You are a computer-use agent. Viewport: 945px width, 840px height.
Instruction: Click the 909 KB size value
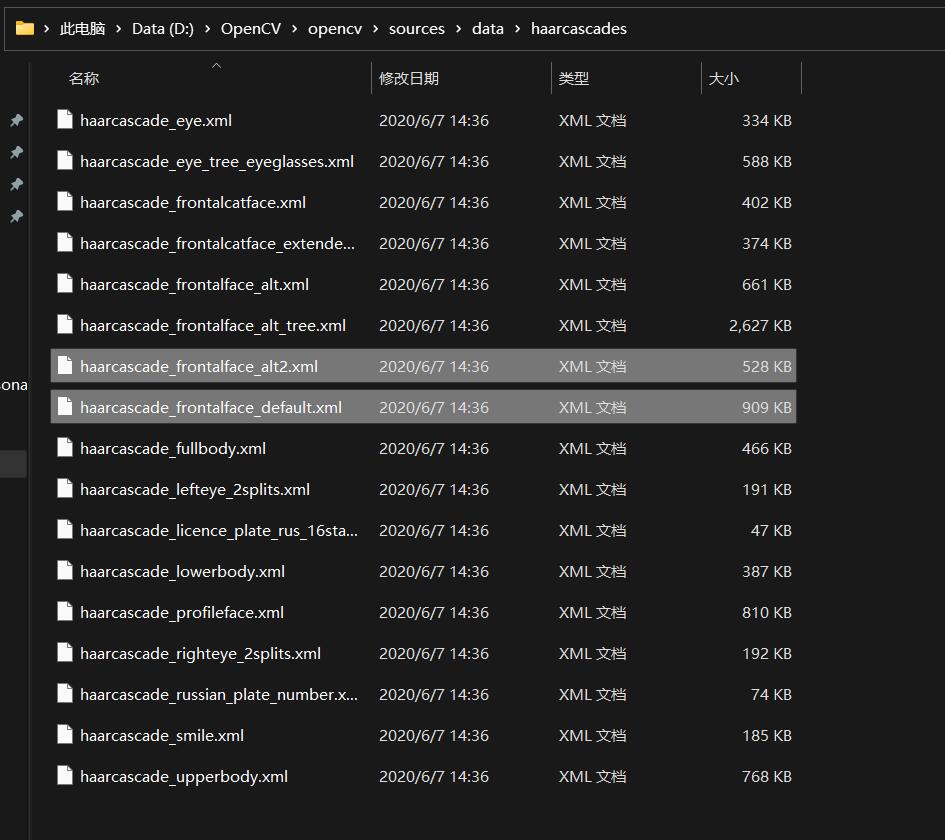pos(767,407)
